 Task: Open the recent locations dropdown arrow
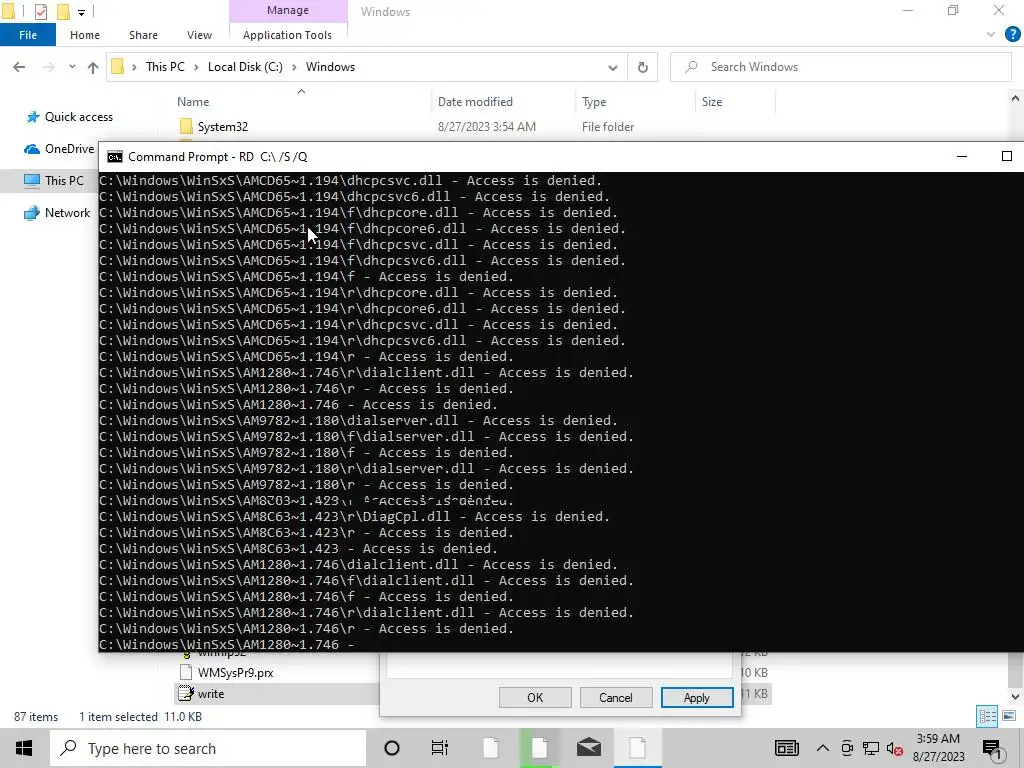coord(72,67)
